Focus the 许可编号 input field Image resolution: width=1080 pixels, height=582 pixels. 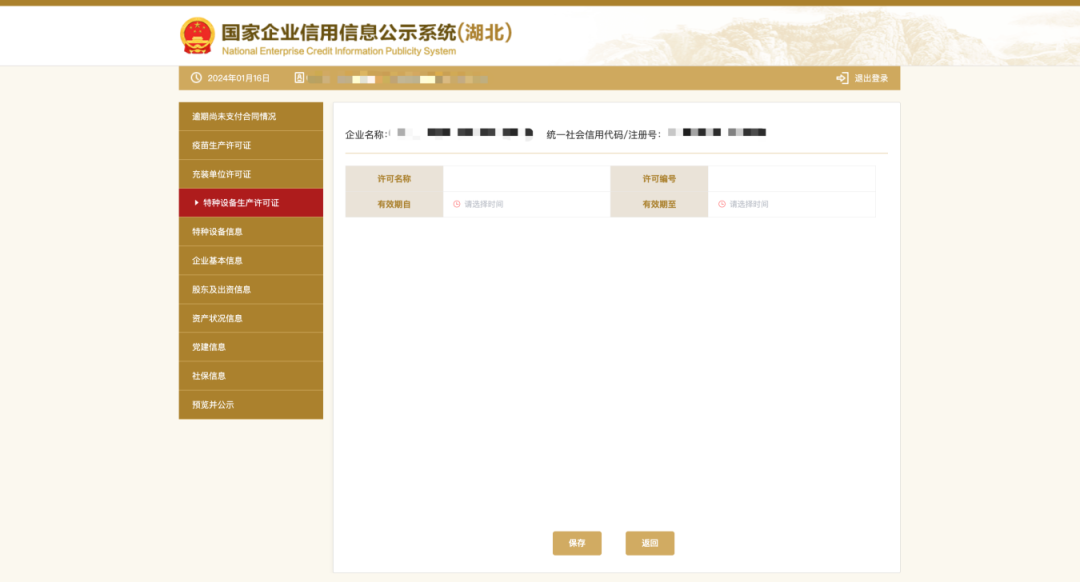click(790, 179)
